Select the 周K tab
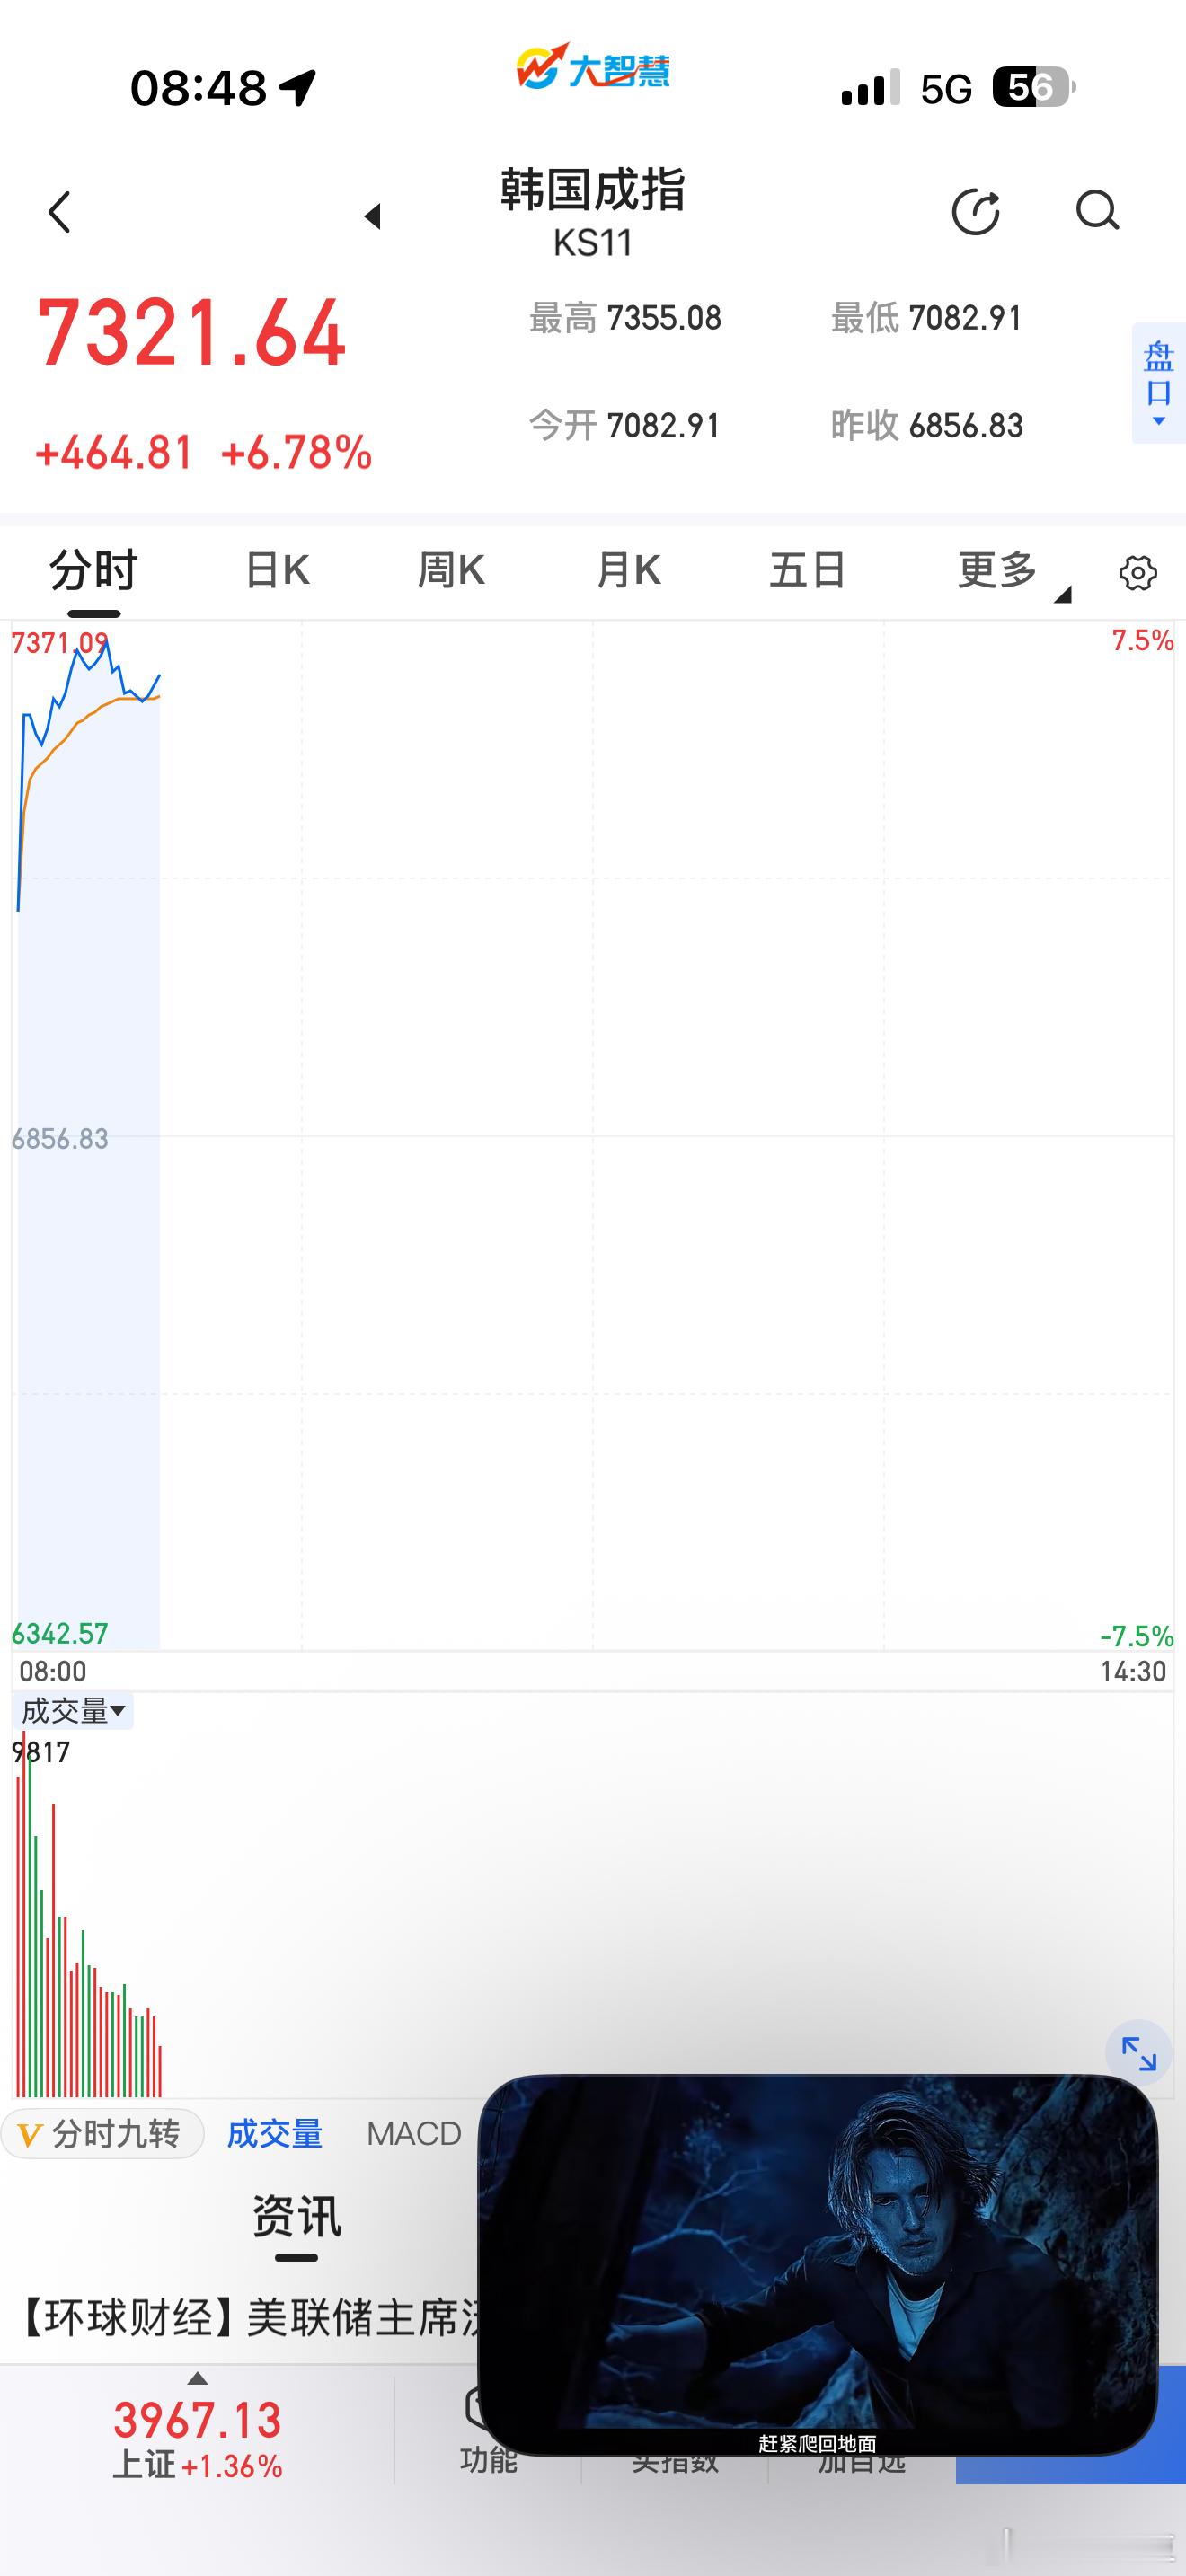Screen dimensions: 1186x2576 [x=451, y=571]
